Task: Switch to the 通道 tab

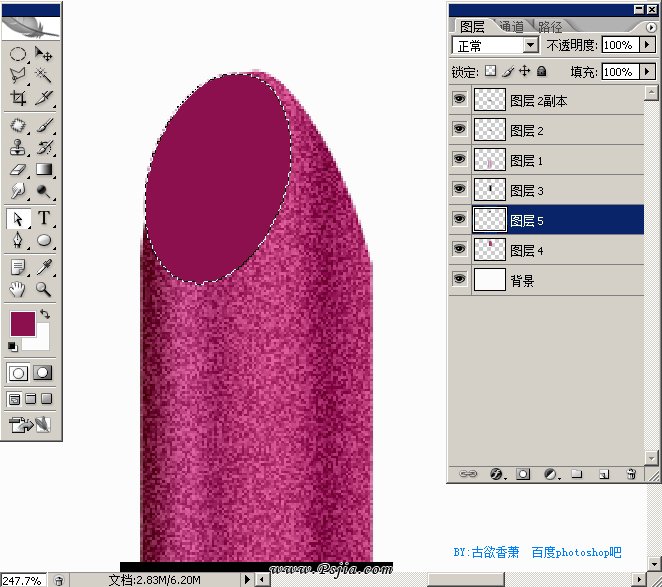Action: click(x=512, y=27)
